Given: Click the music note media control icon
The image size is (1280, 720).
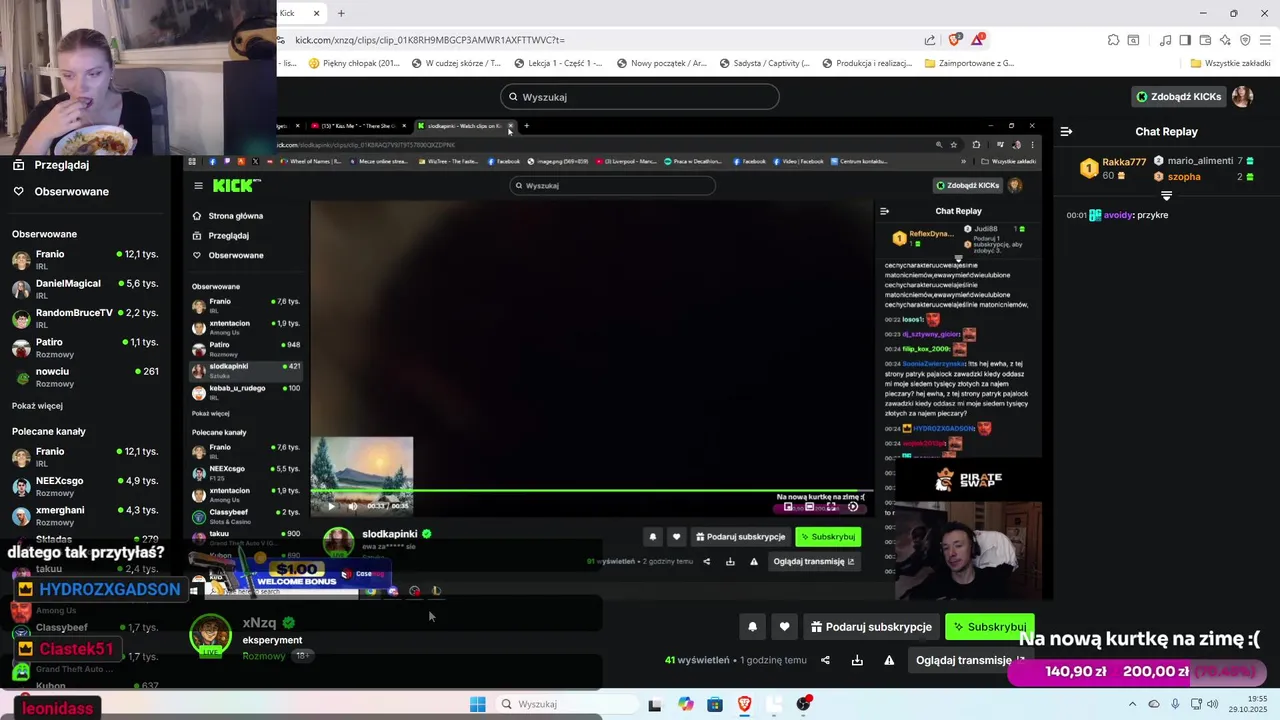Looking at the screenshot, I should click(x=1166, y=40).
